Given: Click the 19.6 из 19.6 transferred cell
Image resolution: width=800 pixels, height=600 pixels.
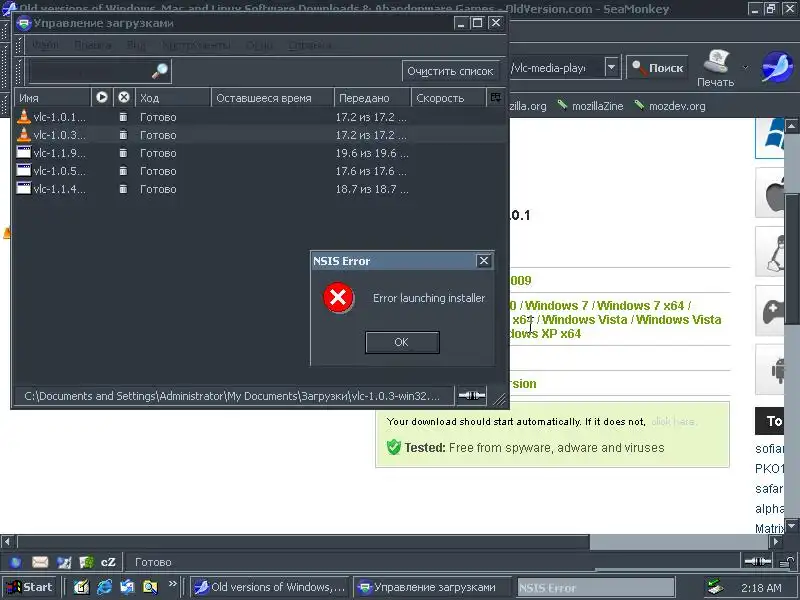Looking at the screenshot, I should pos(371,153).
